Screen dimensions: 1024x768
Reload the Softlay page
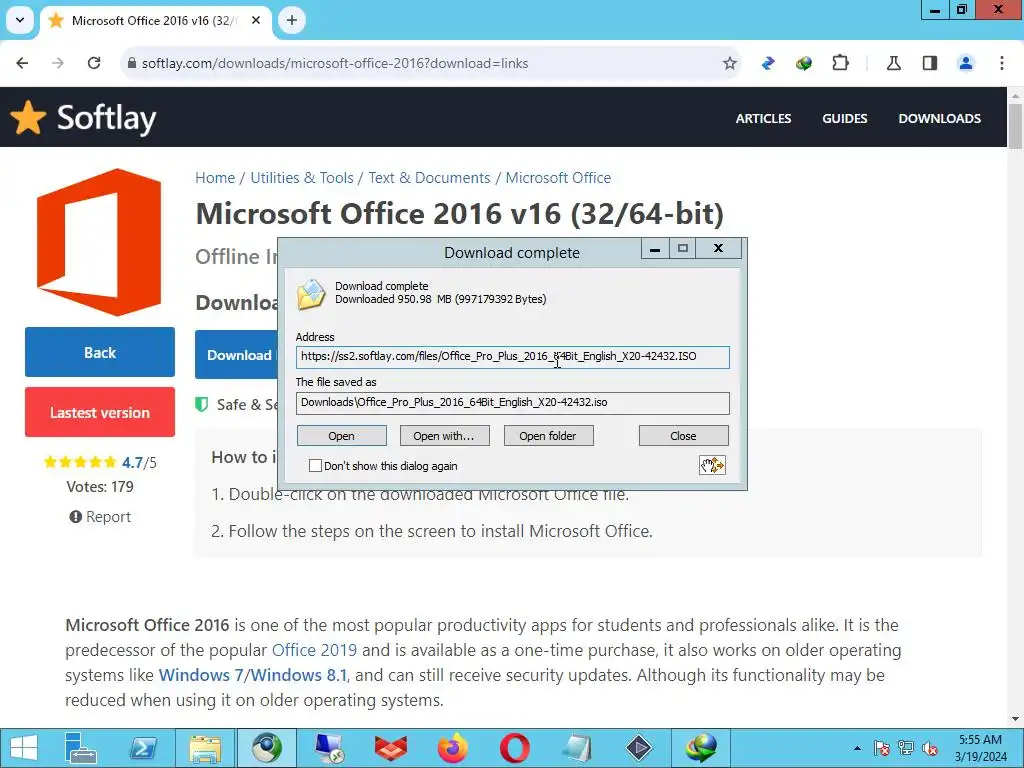[x=94, y=63]
